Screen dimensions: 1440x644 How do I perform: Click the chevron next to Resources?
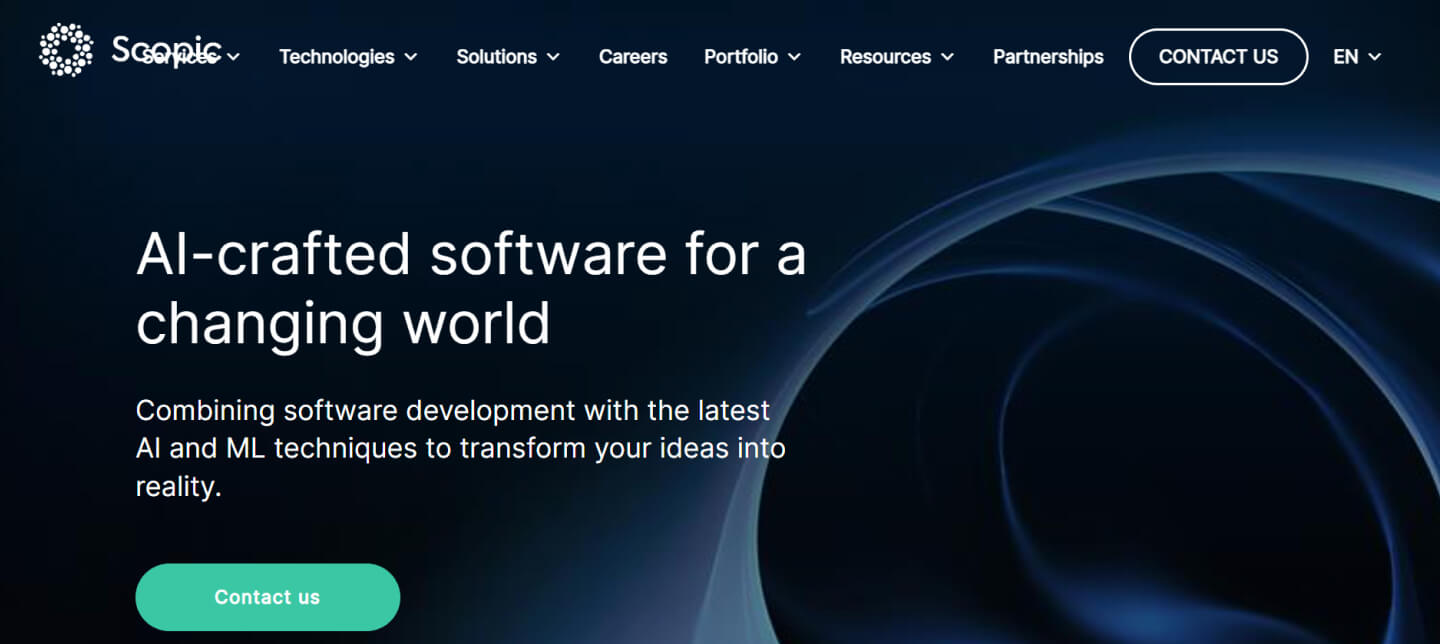click(948, 57)
